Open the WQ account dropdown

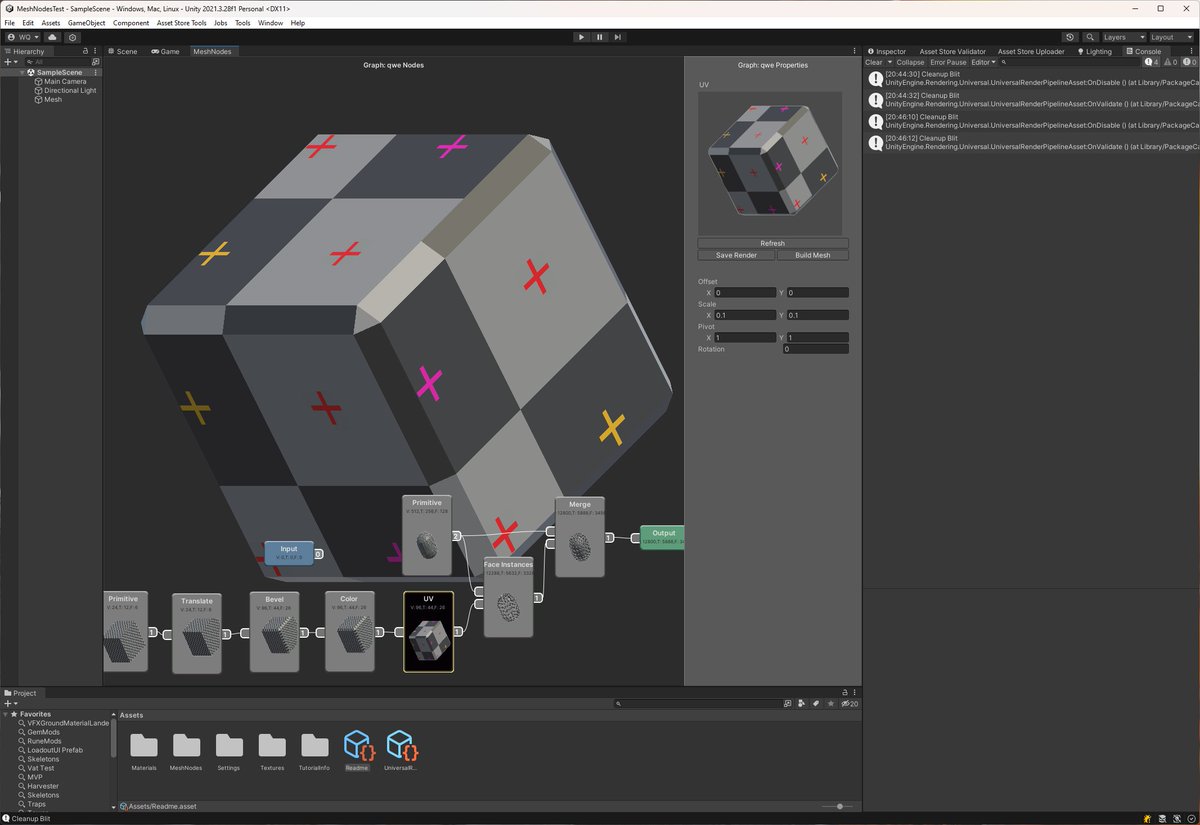(x=23, y=37)
